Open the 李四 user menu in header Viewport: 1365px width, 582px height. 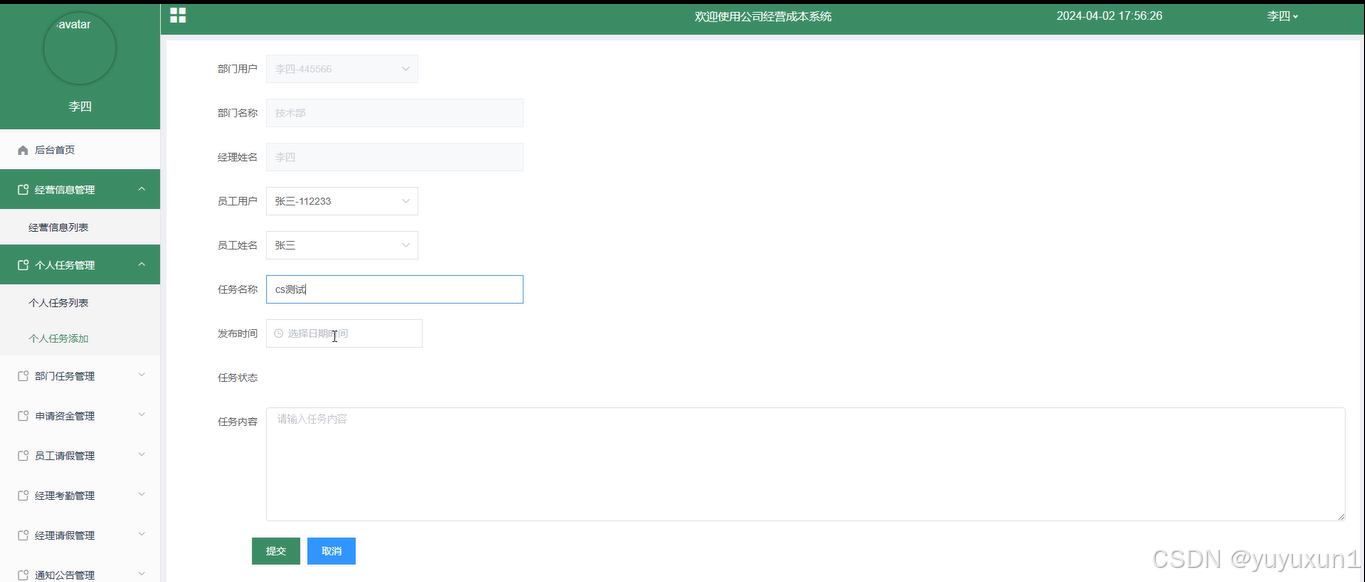pos(1282,16)
